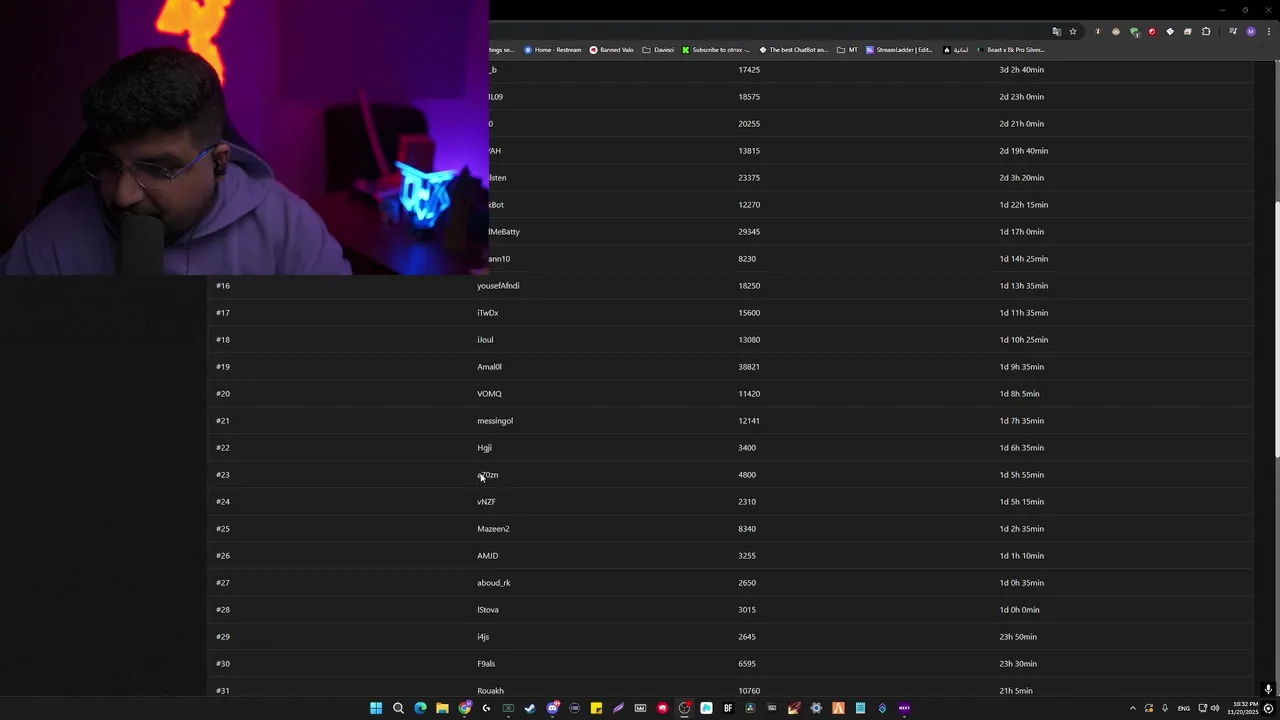Show hidden tray icons chevron
This screenshot has height=720, width=1280.
pyautogui.click(x=1133, y=708)
